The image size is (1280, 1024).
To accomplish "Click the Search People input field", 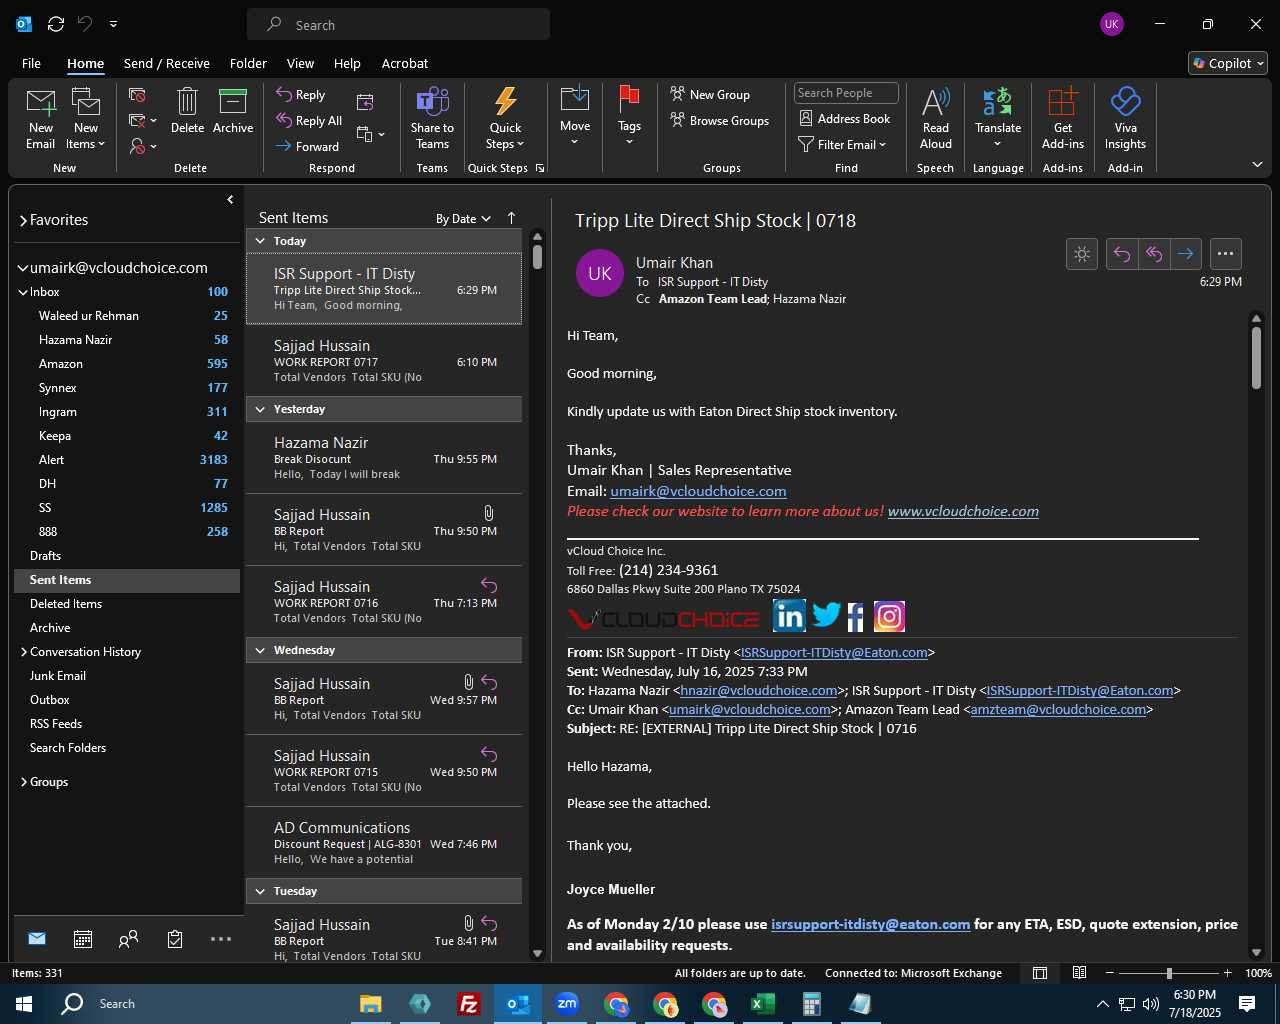I will pyautogui.click(x=846, y=93).
